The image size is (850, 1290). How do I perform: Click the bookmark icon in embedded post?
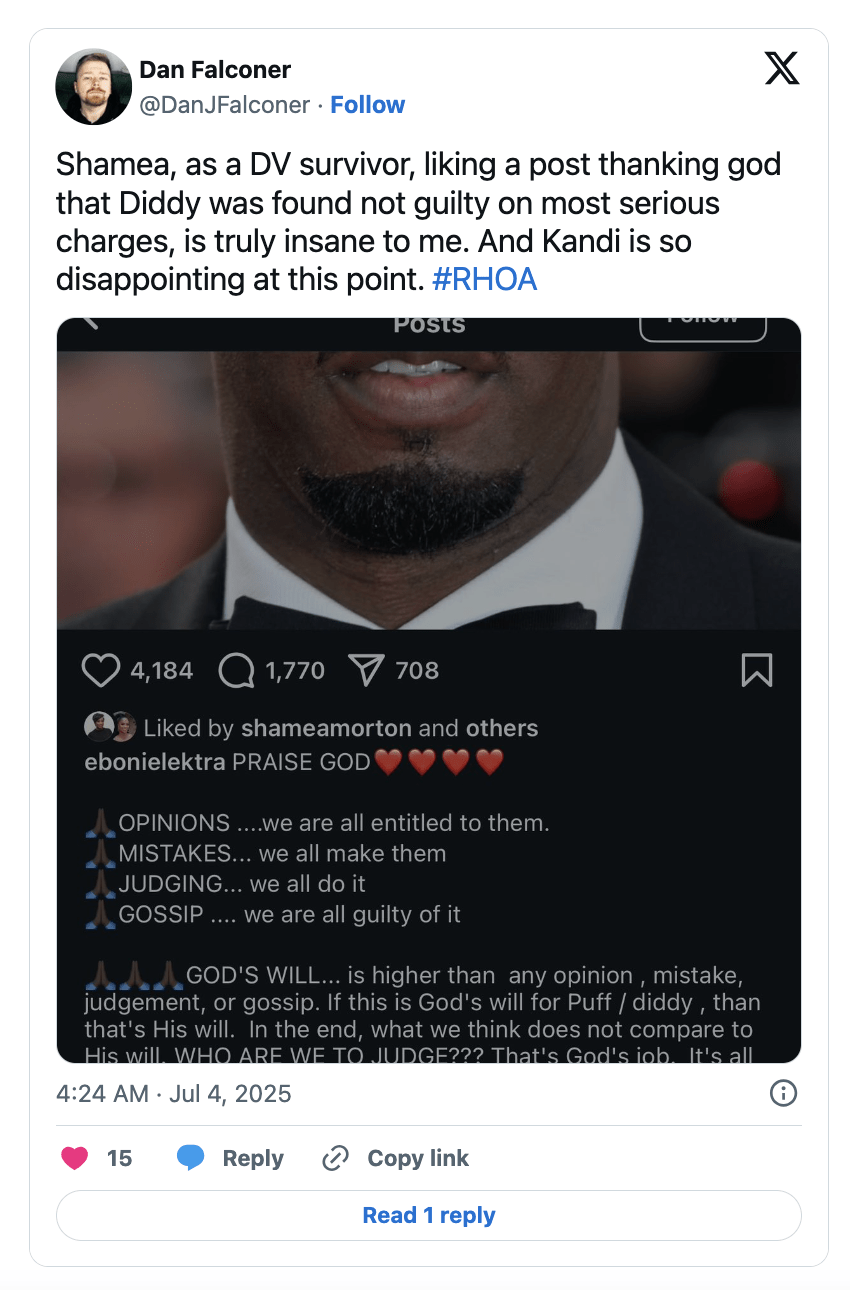click(x=757, y=670)
